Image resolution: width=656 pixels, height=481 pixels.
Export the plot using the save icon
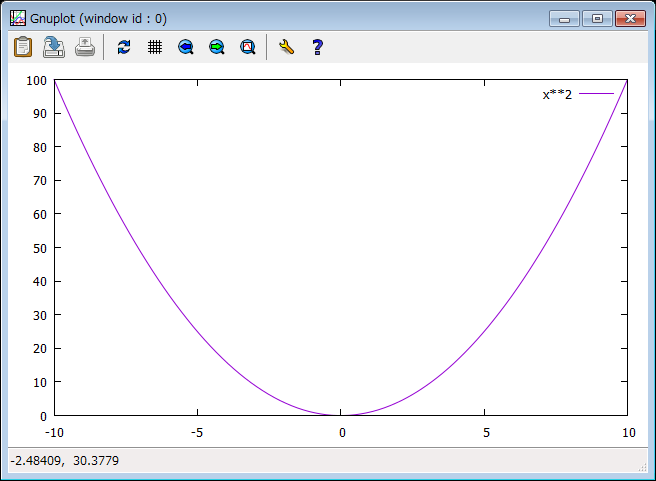pos(54,46)
